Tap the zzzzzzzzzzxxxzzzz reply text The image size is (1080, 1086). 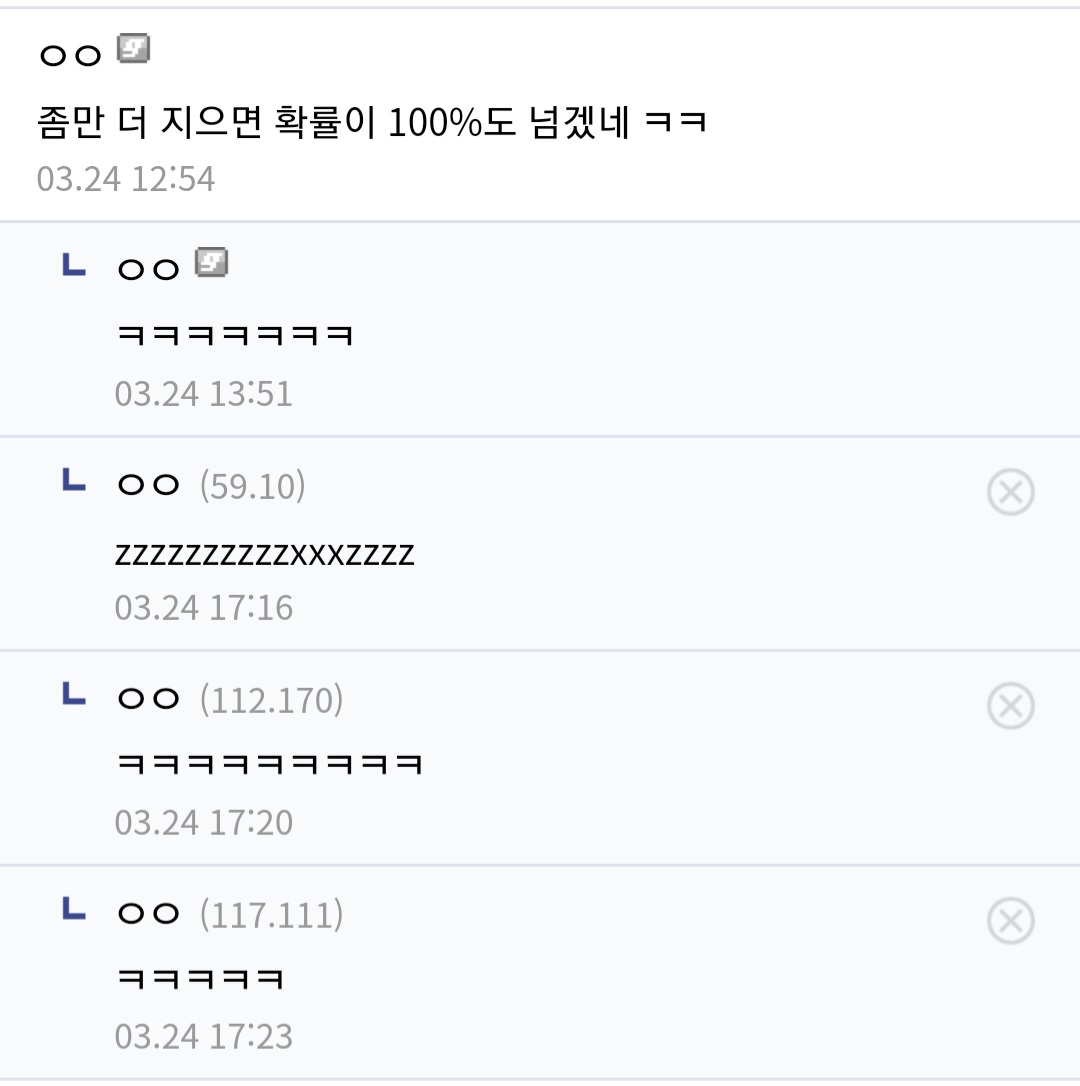click(264, 554)
